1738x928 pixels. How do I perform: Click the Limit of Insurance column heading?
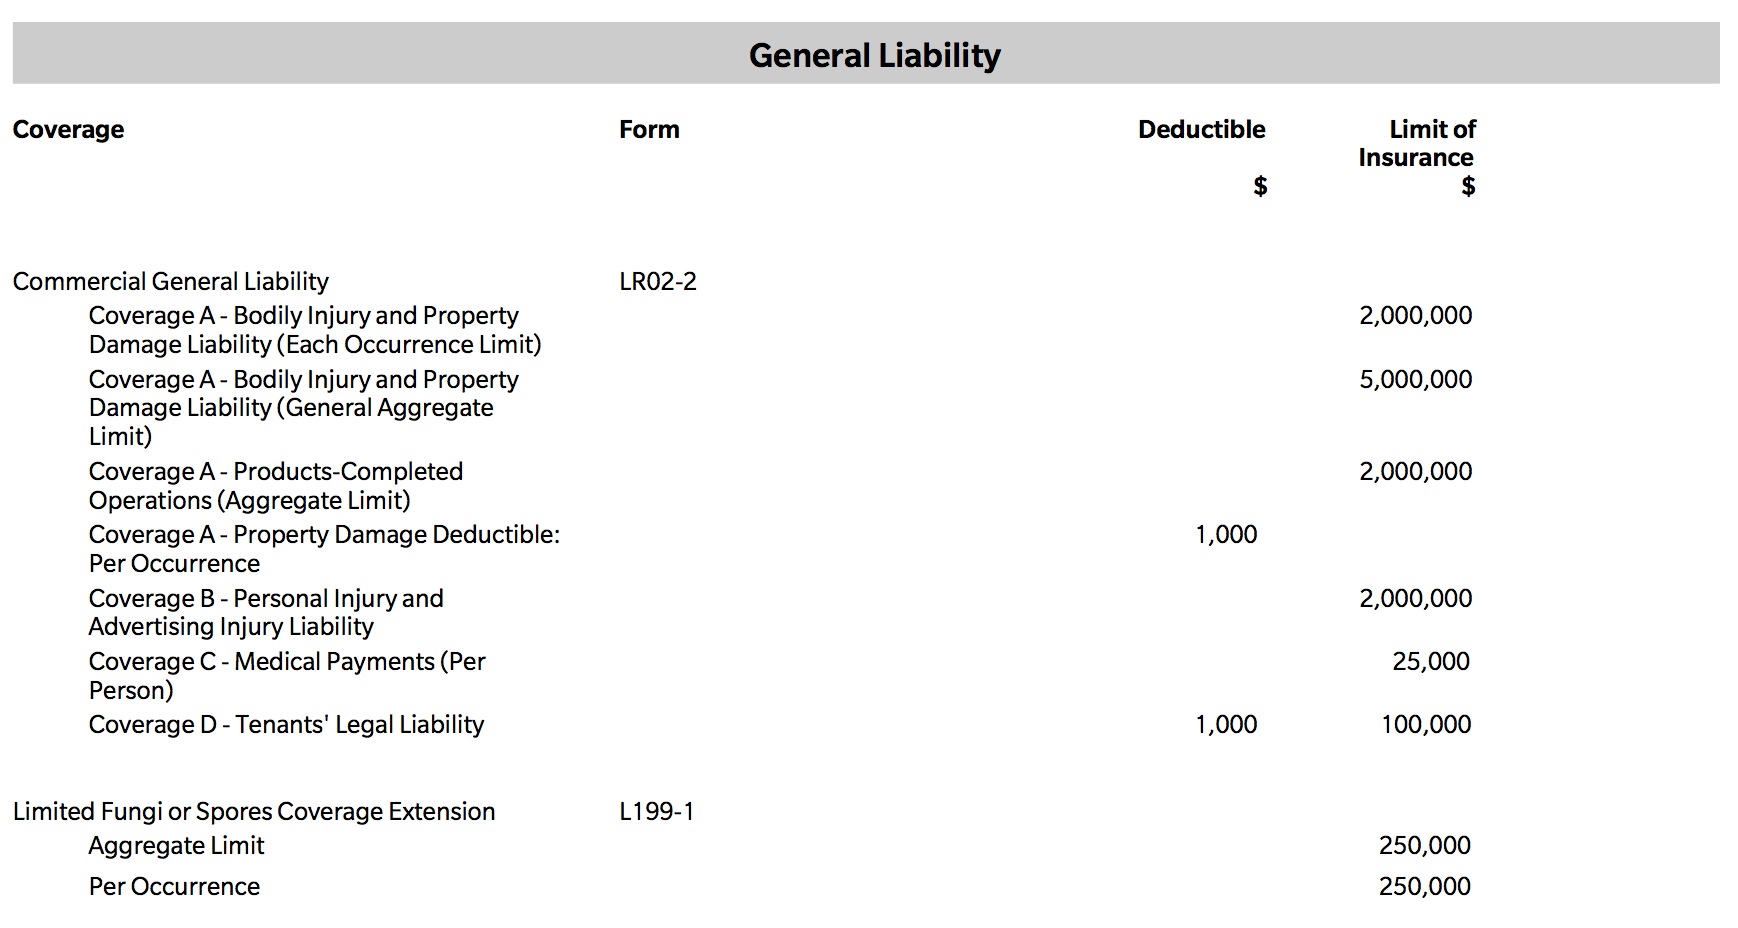(x=1416, y=144)
